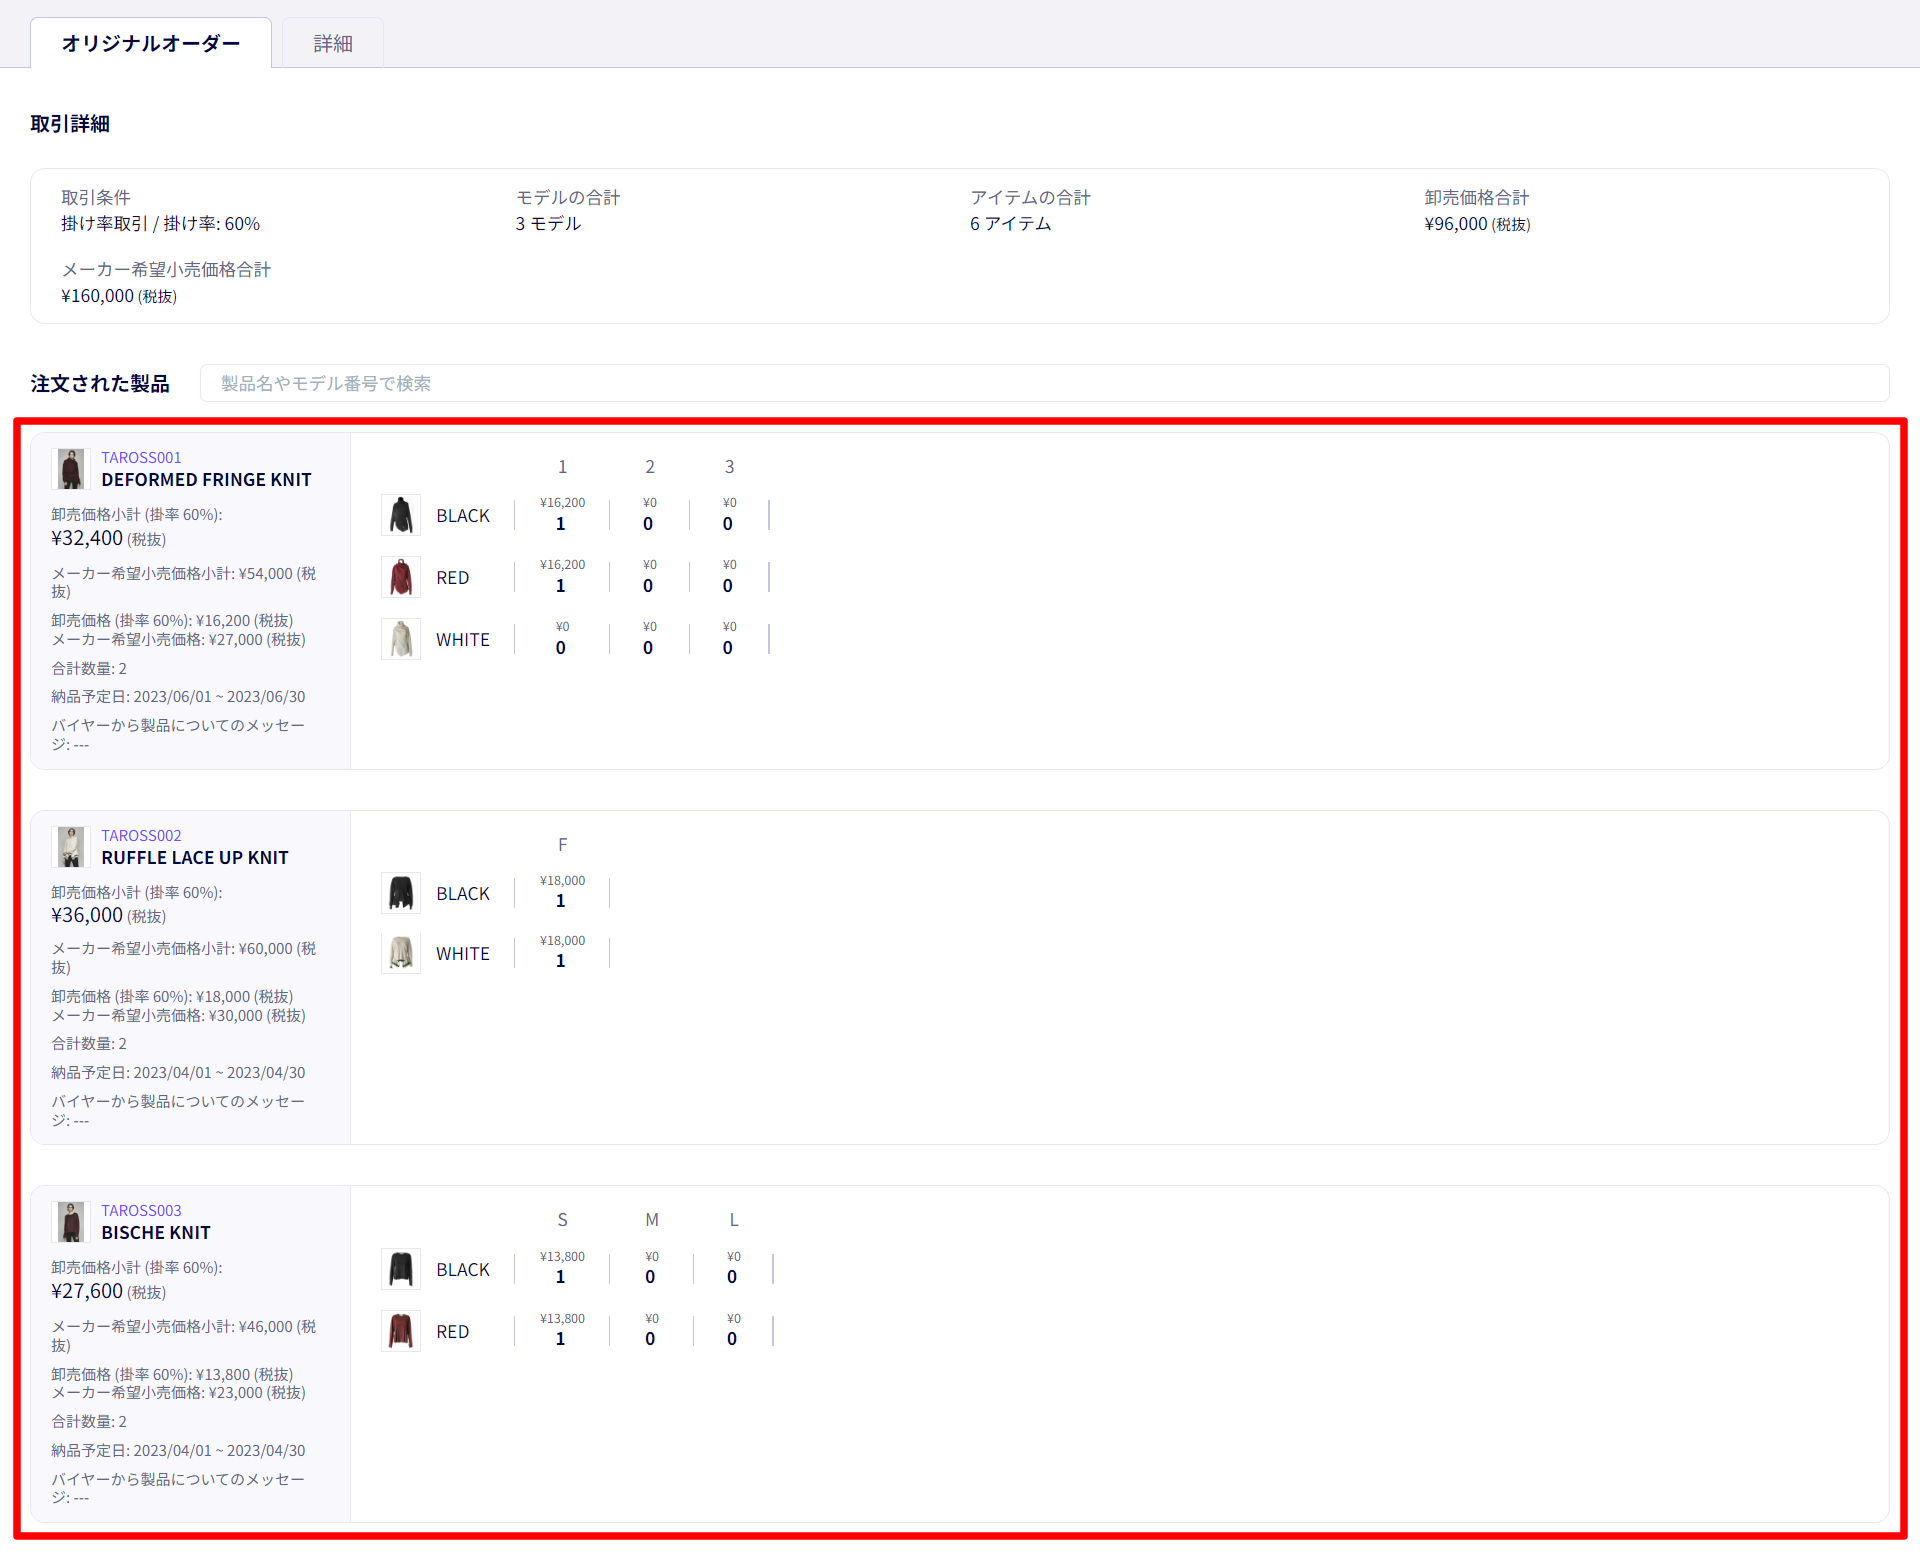Click the RUFFLE LACE UP KNIT product thumbnail
The height and width of the screenshot is (1567, 1920).
(x=71, y=846)
